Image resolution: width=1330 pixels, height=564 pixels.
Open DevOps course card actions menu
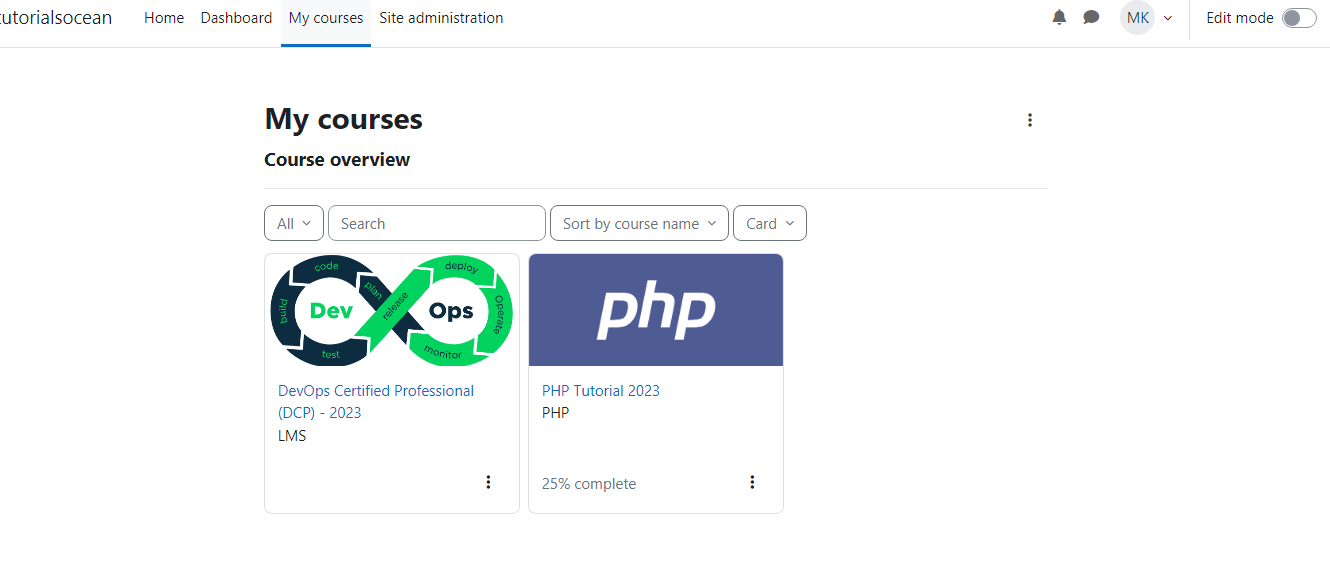(488, 482)
